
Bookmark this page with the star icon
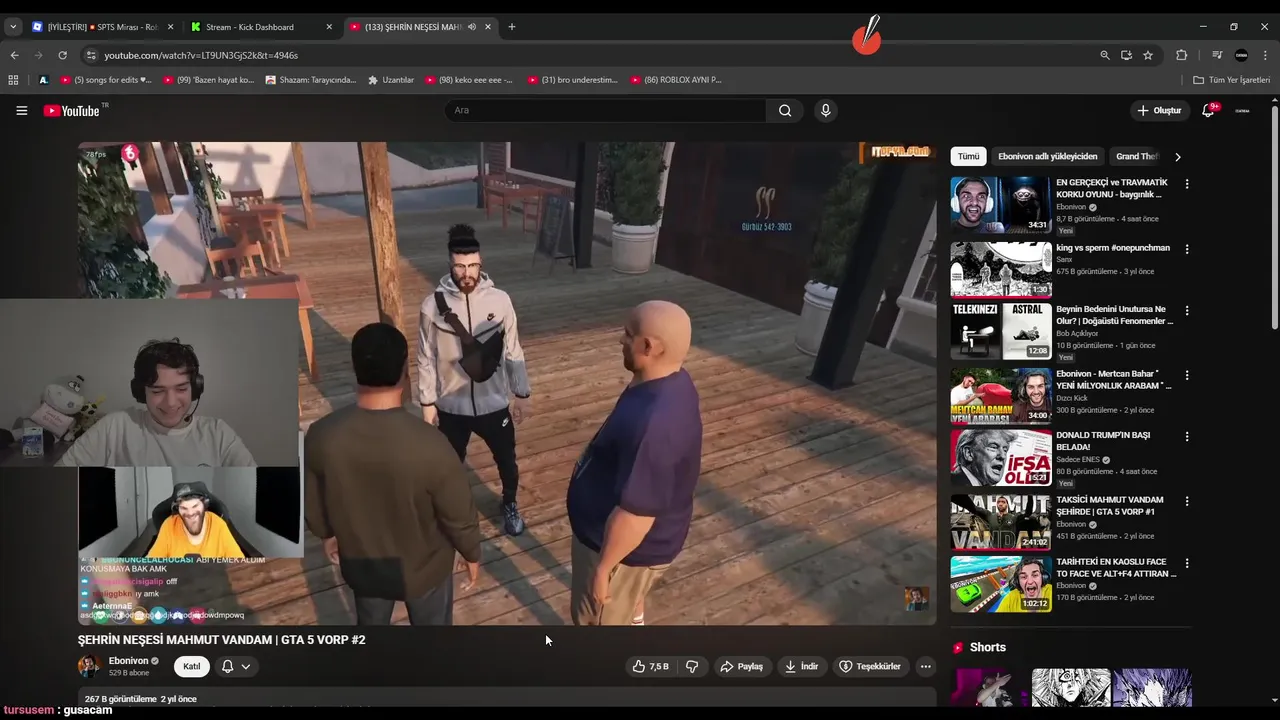pyautogui.click(x=1148, y=55)
